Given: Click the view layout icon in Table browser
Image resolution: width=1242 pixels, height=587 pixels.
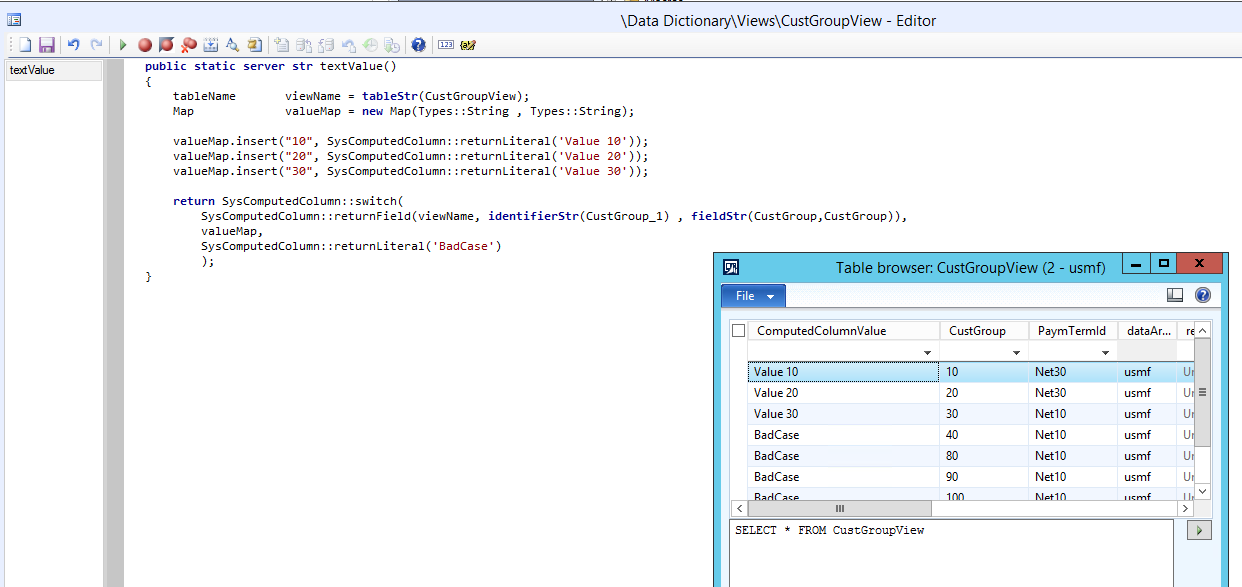Looking at the screenshot, I should point(1175,295).
